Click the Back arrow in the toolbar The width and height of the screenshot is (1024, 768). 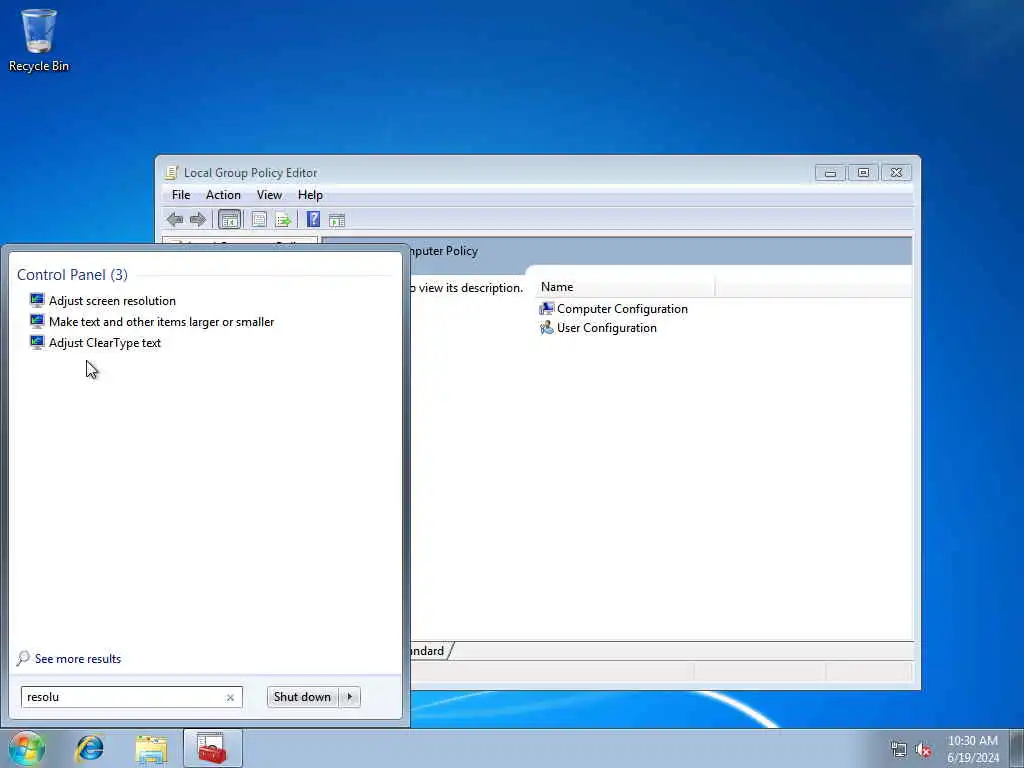pyautogui.click(x=175, y=219)
